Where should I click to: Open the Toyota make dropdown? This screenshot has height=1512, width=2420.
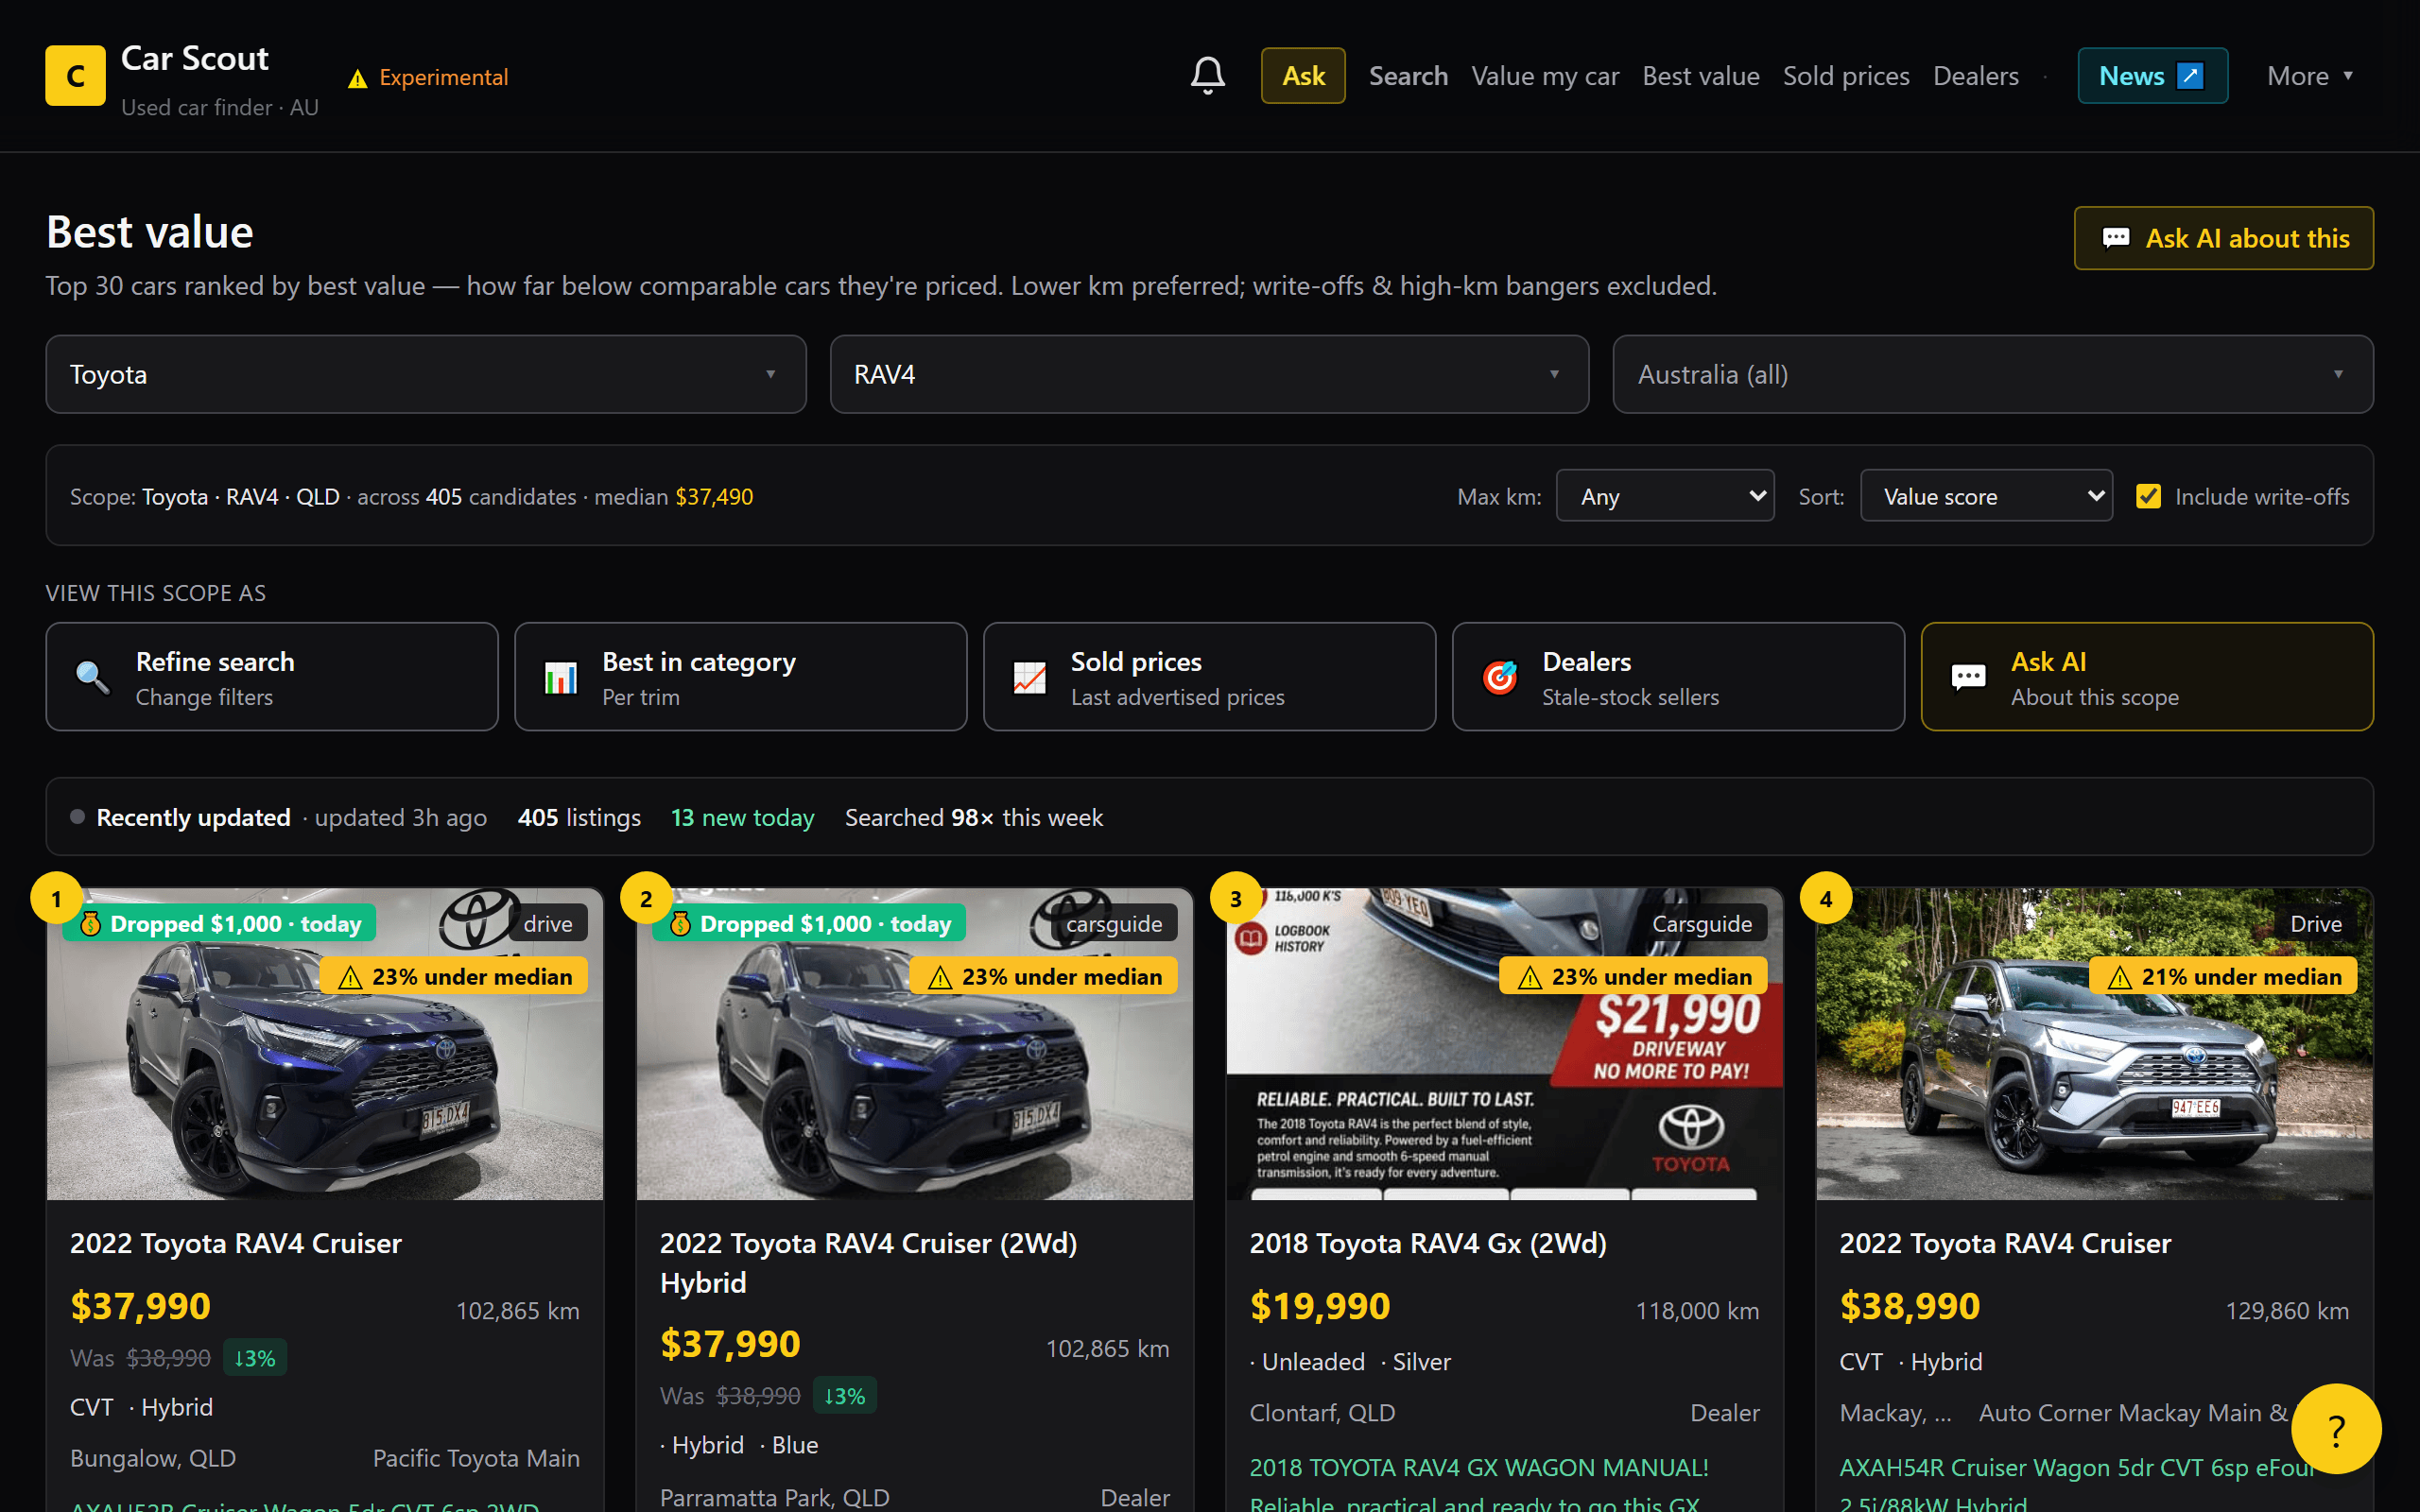(426, 374)
